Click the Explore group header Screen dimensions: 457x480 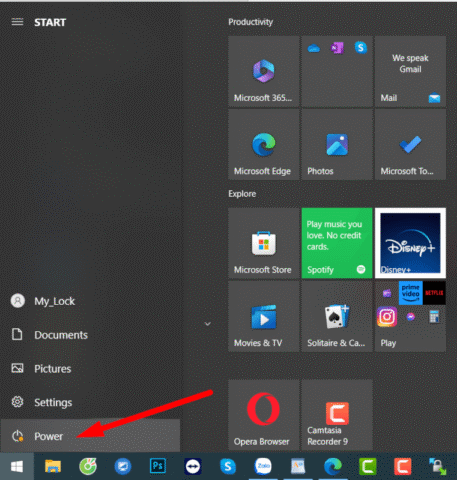242,194
